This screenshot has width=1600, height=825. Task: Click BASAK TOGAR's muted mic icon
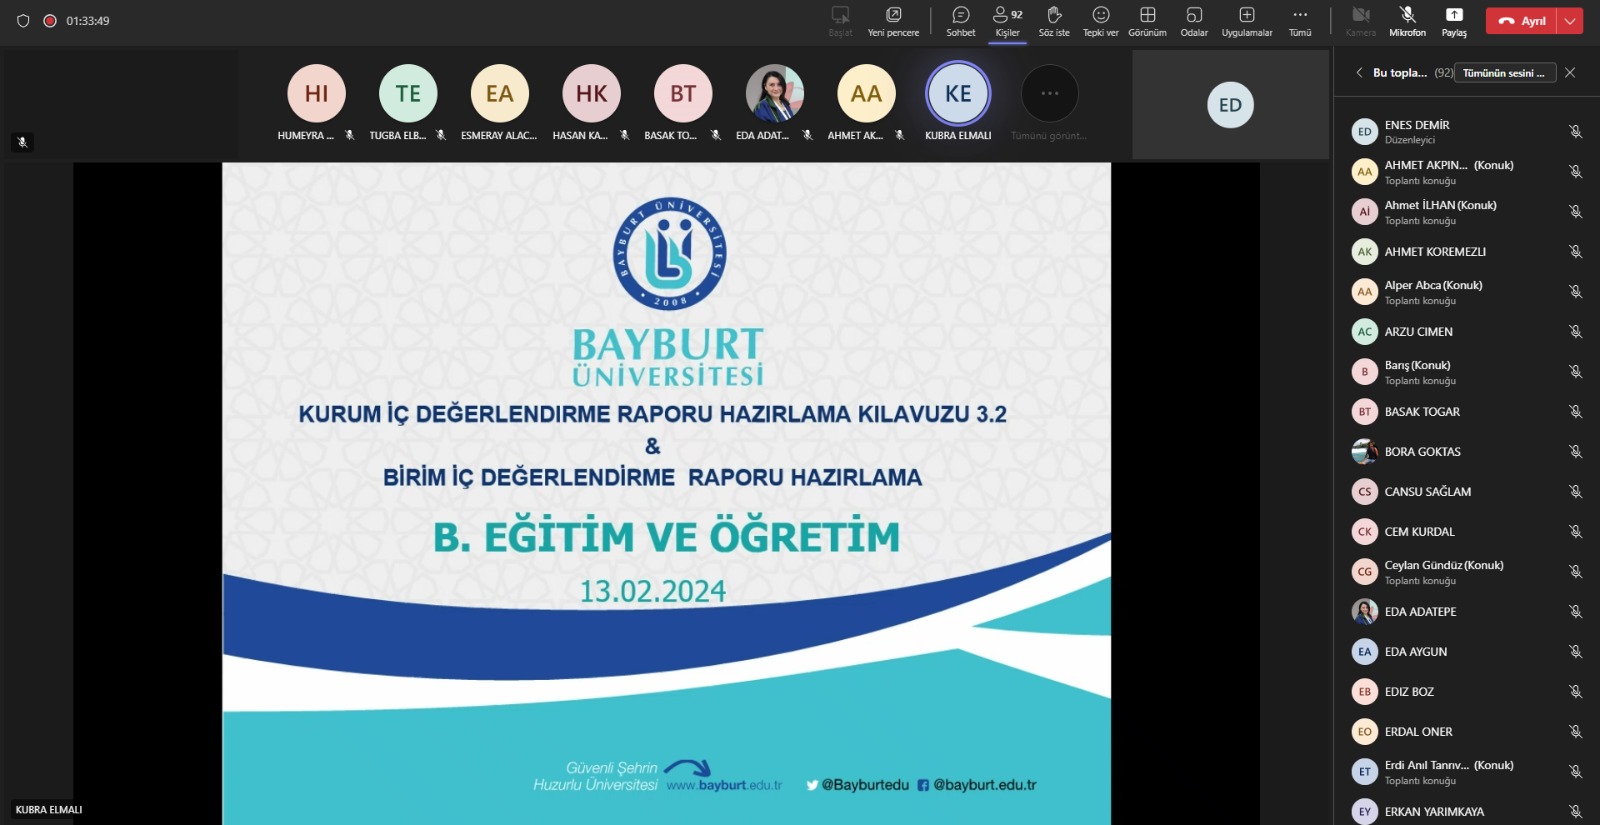1575,412
